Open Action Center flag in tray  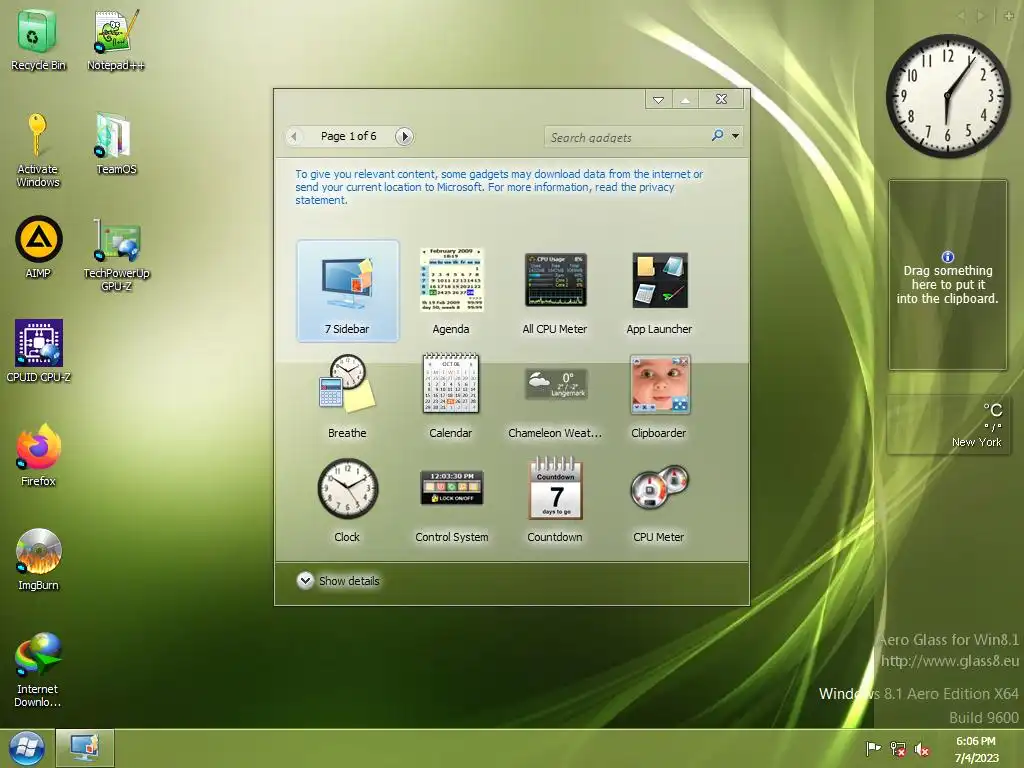tap(873, 748)
